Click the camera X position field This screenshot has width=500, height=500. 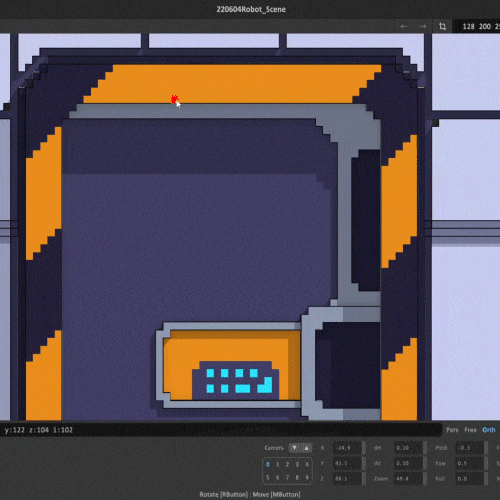tap(347, 448)
